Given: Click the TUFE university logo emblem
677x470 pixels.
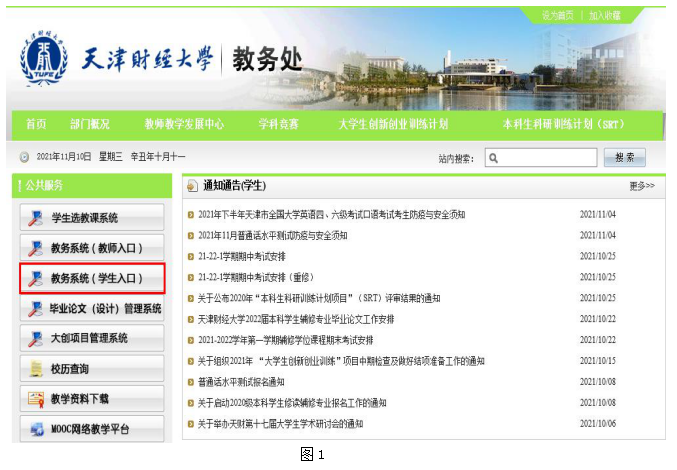Looking at the screenshot, I should [44, 58].
